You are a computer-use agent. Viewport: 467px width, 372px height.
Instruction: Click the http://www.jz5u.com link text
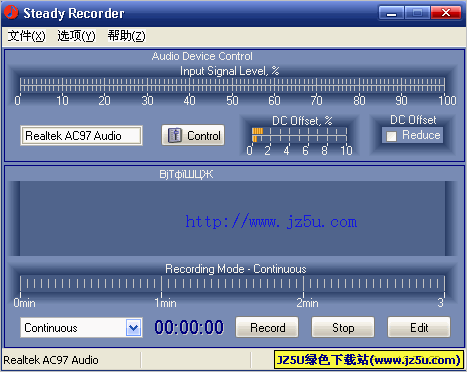(x=271, y=222)
